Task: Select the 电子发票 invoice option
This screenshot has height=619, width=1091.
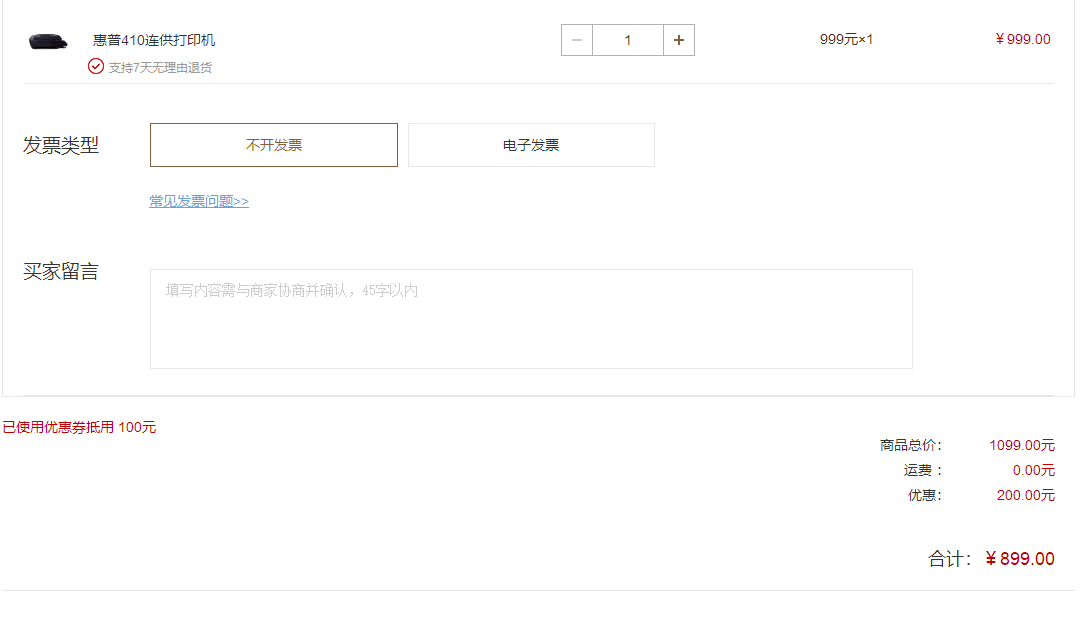Action: [x=531, y=145]
